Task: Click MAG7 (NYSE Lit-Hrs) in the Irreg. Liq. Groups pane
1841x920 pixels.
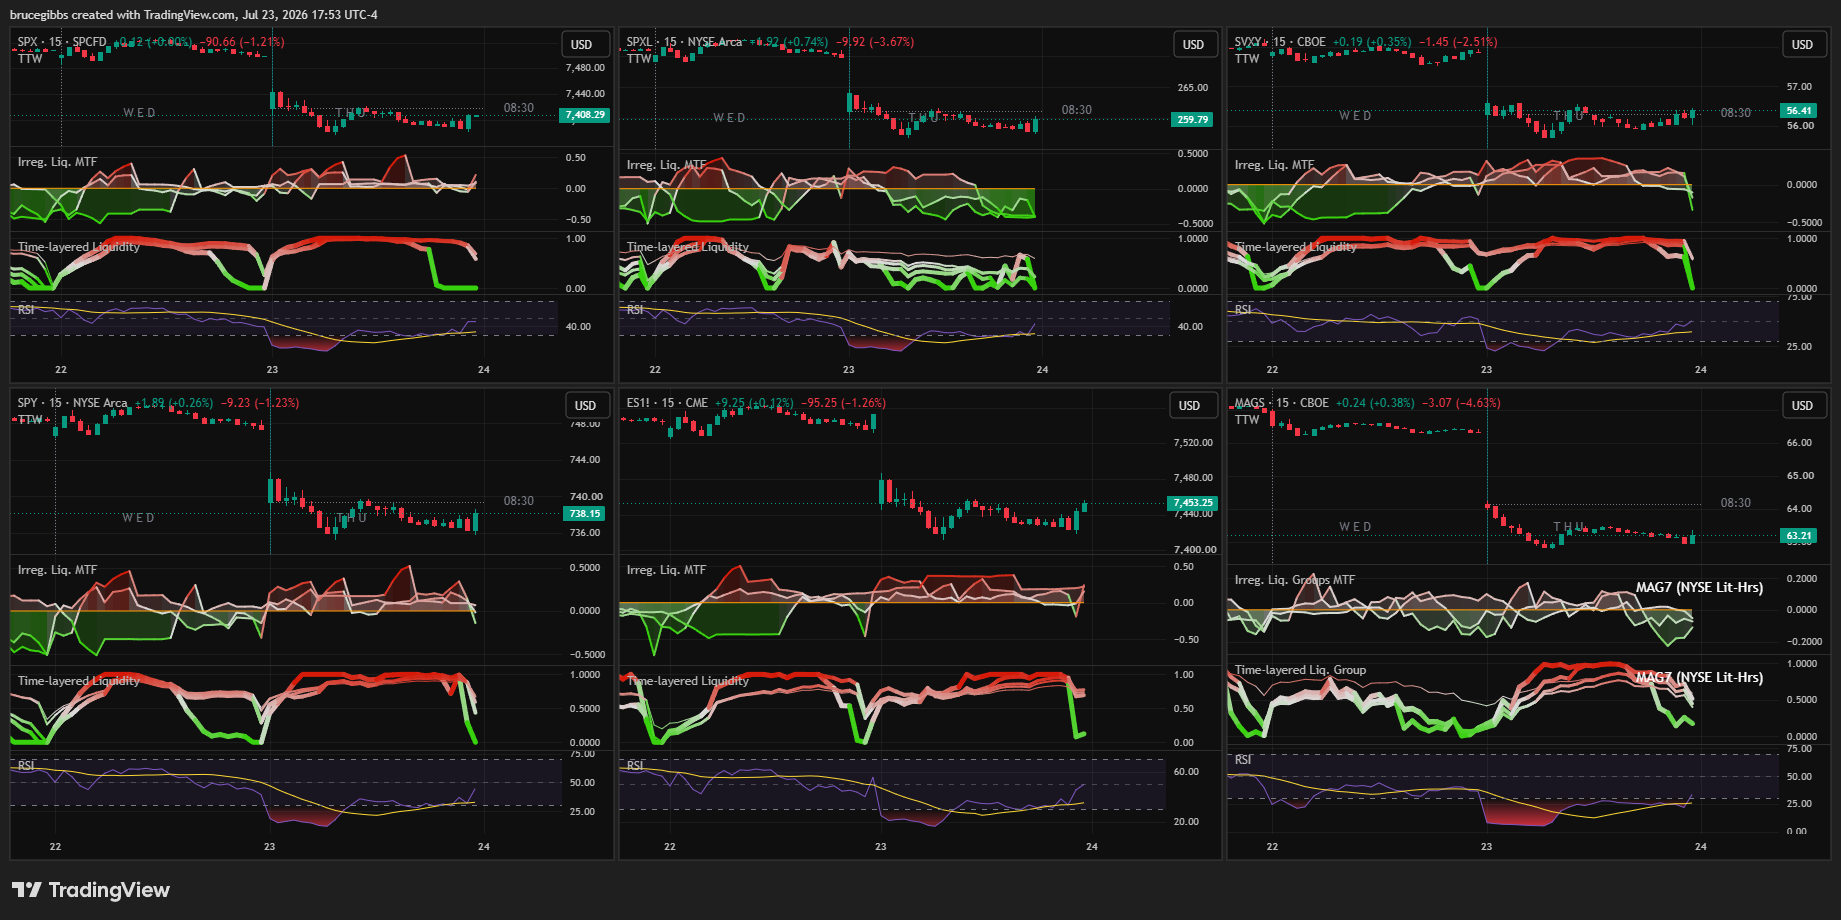Action: pyautogui.click(x=1699, y=587)
